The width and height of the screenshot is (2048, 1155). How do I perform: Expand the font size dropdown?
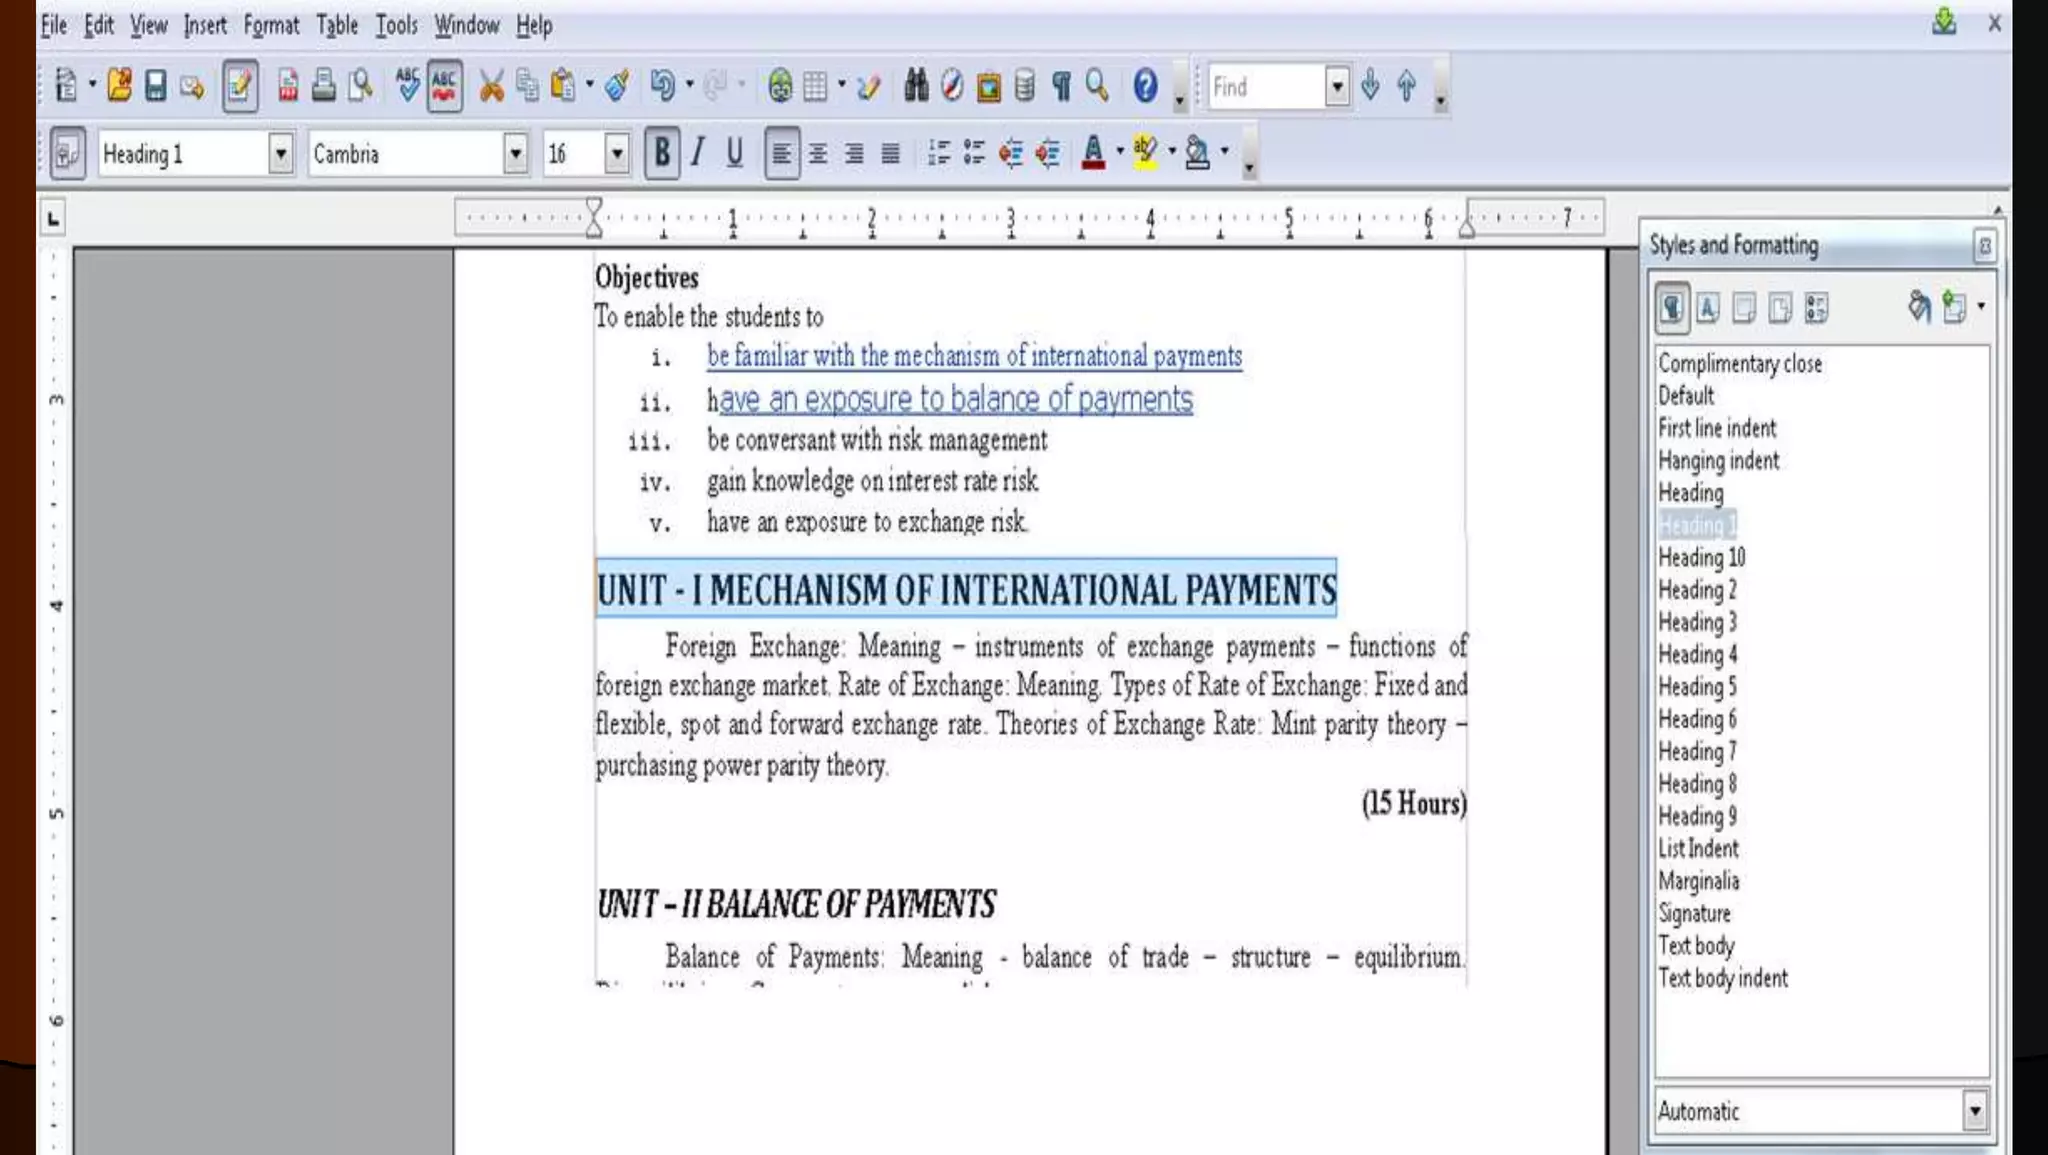tap(617, 154)
